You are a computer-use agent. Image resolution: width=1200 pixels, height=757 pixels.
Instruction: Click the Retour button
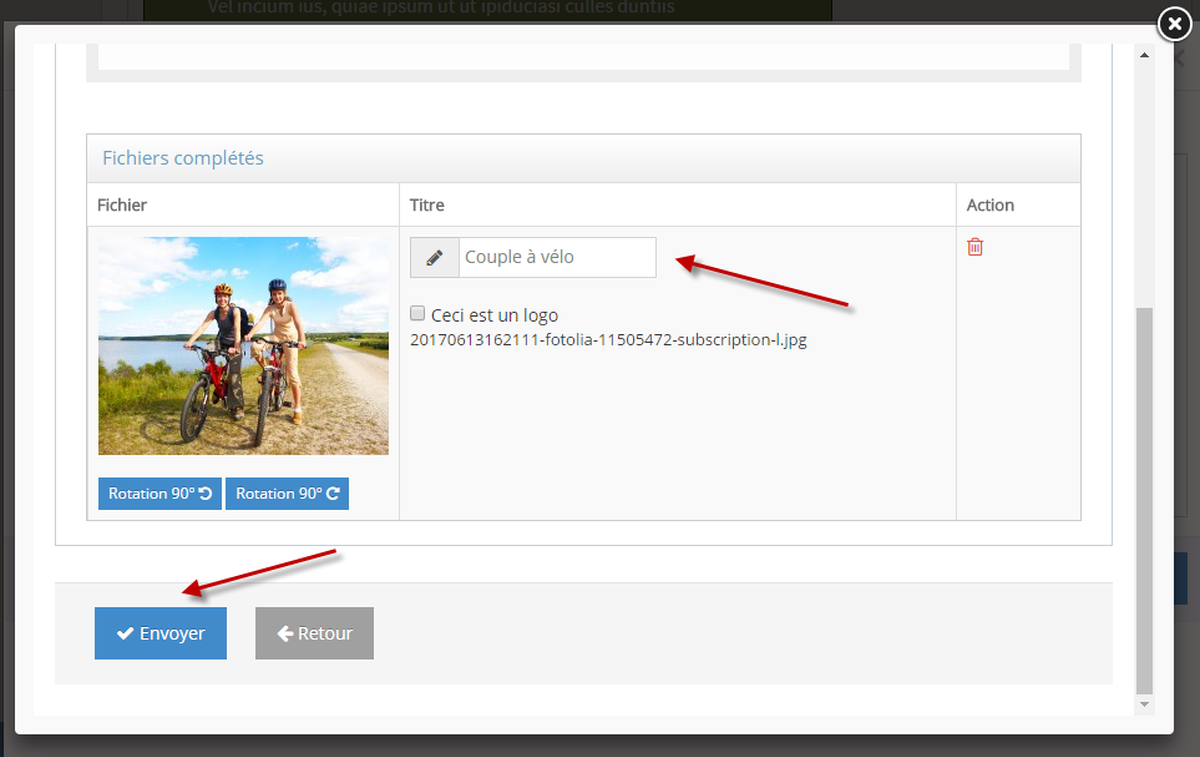click(315, 633)
